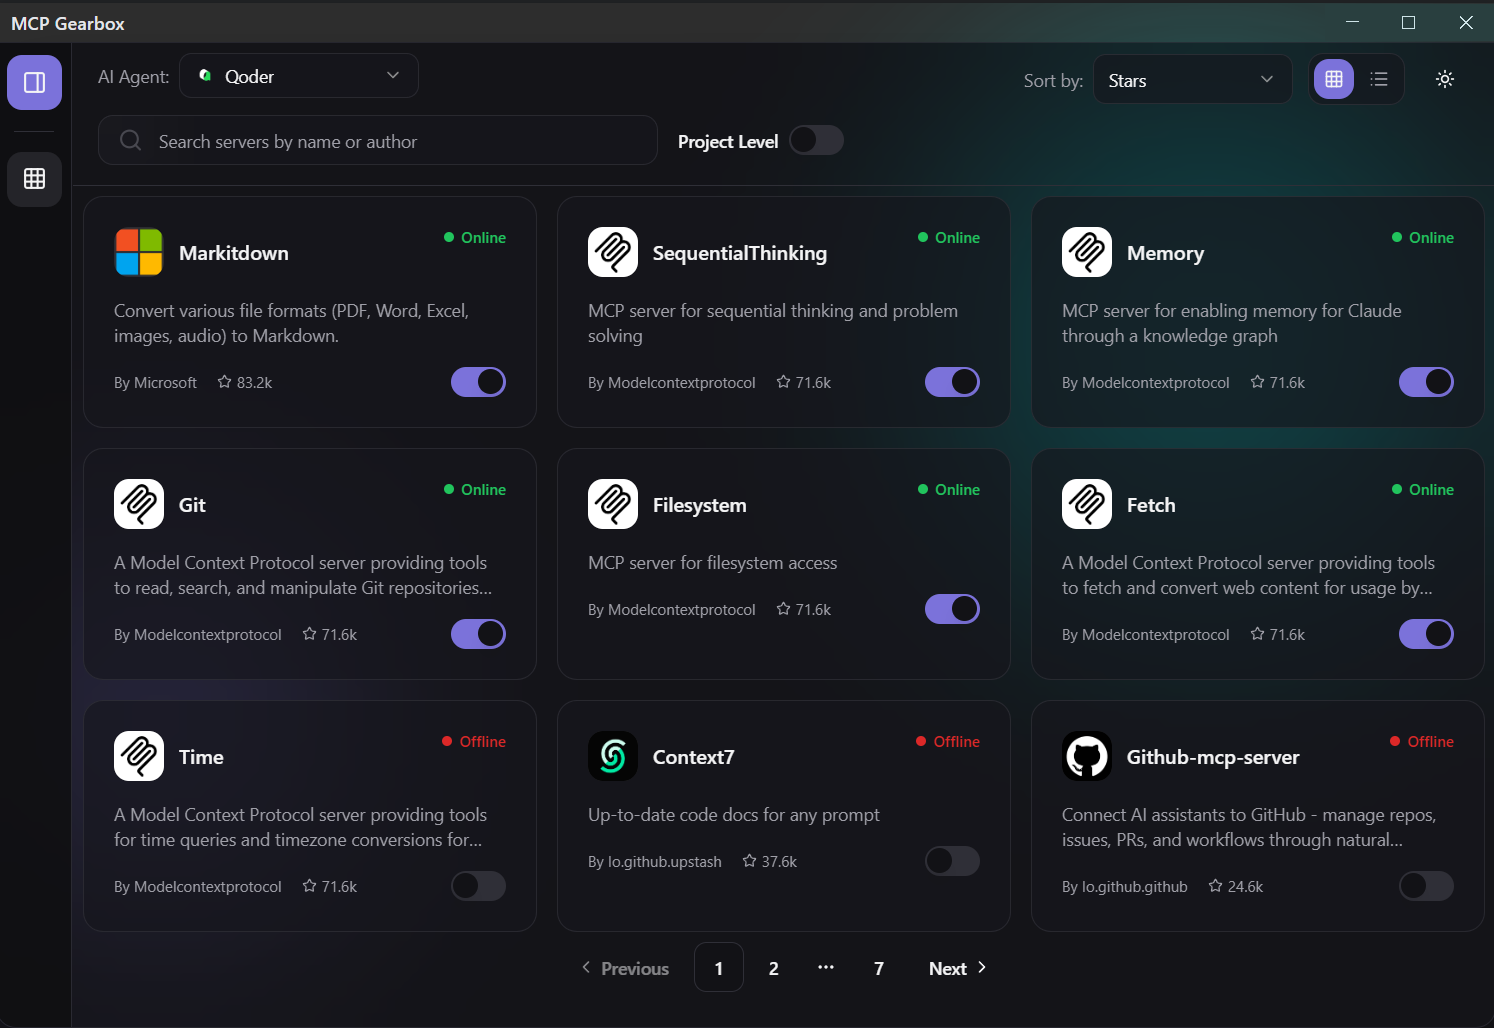Open the SequentialThinking card title
The width and height of the screenshot is (1494, 1028).
[x=740, y=253]
